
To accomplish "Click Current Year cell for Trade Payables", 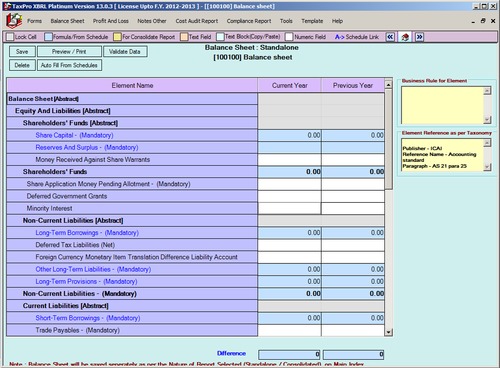I will (x=289, y=330).
